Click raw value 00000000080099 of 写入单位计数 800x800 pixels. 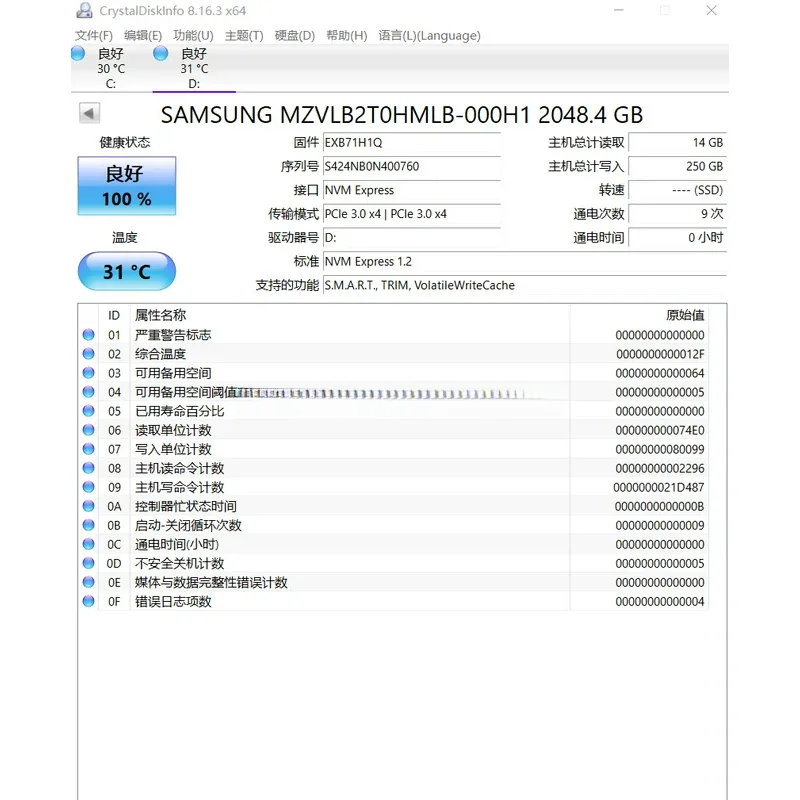pos(660,449)
